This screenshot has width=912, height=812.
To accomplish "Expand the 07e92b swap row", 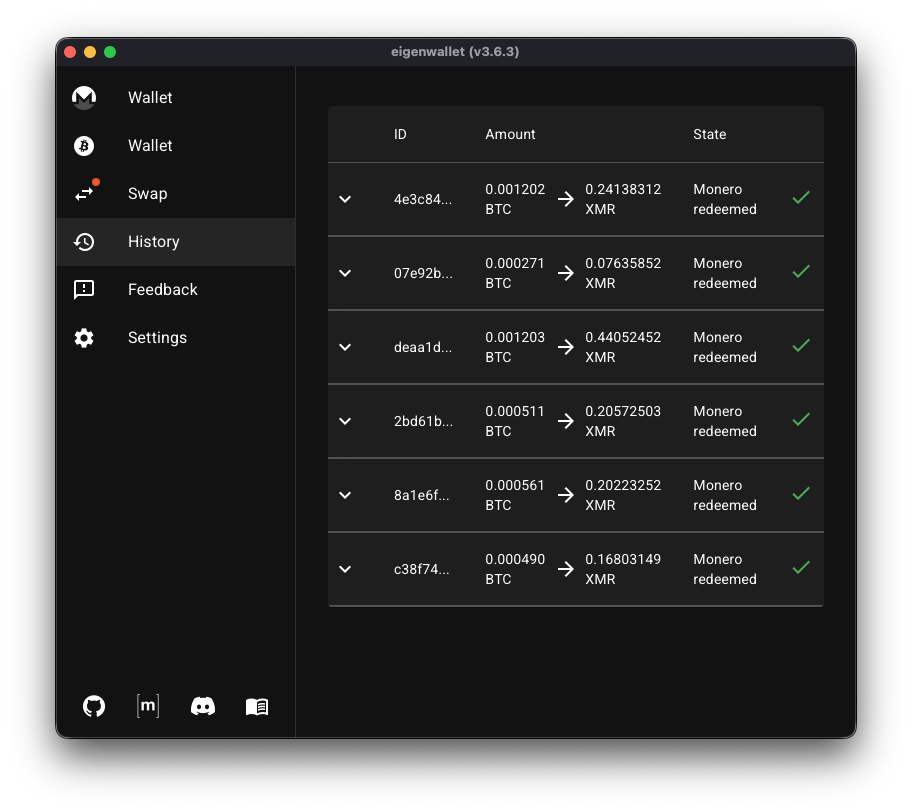I will 344,273.
